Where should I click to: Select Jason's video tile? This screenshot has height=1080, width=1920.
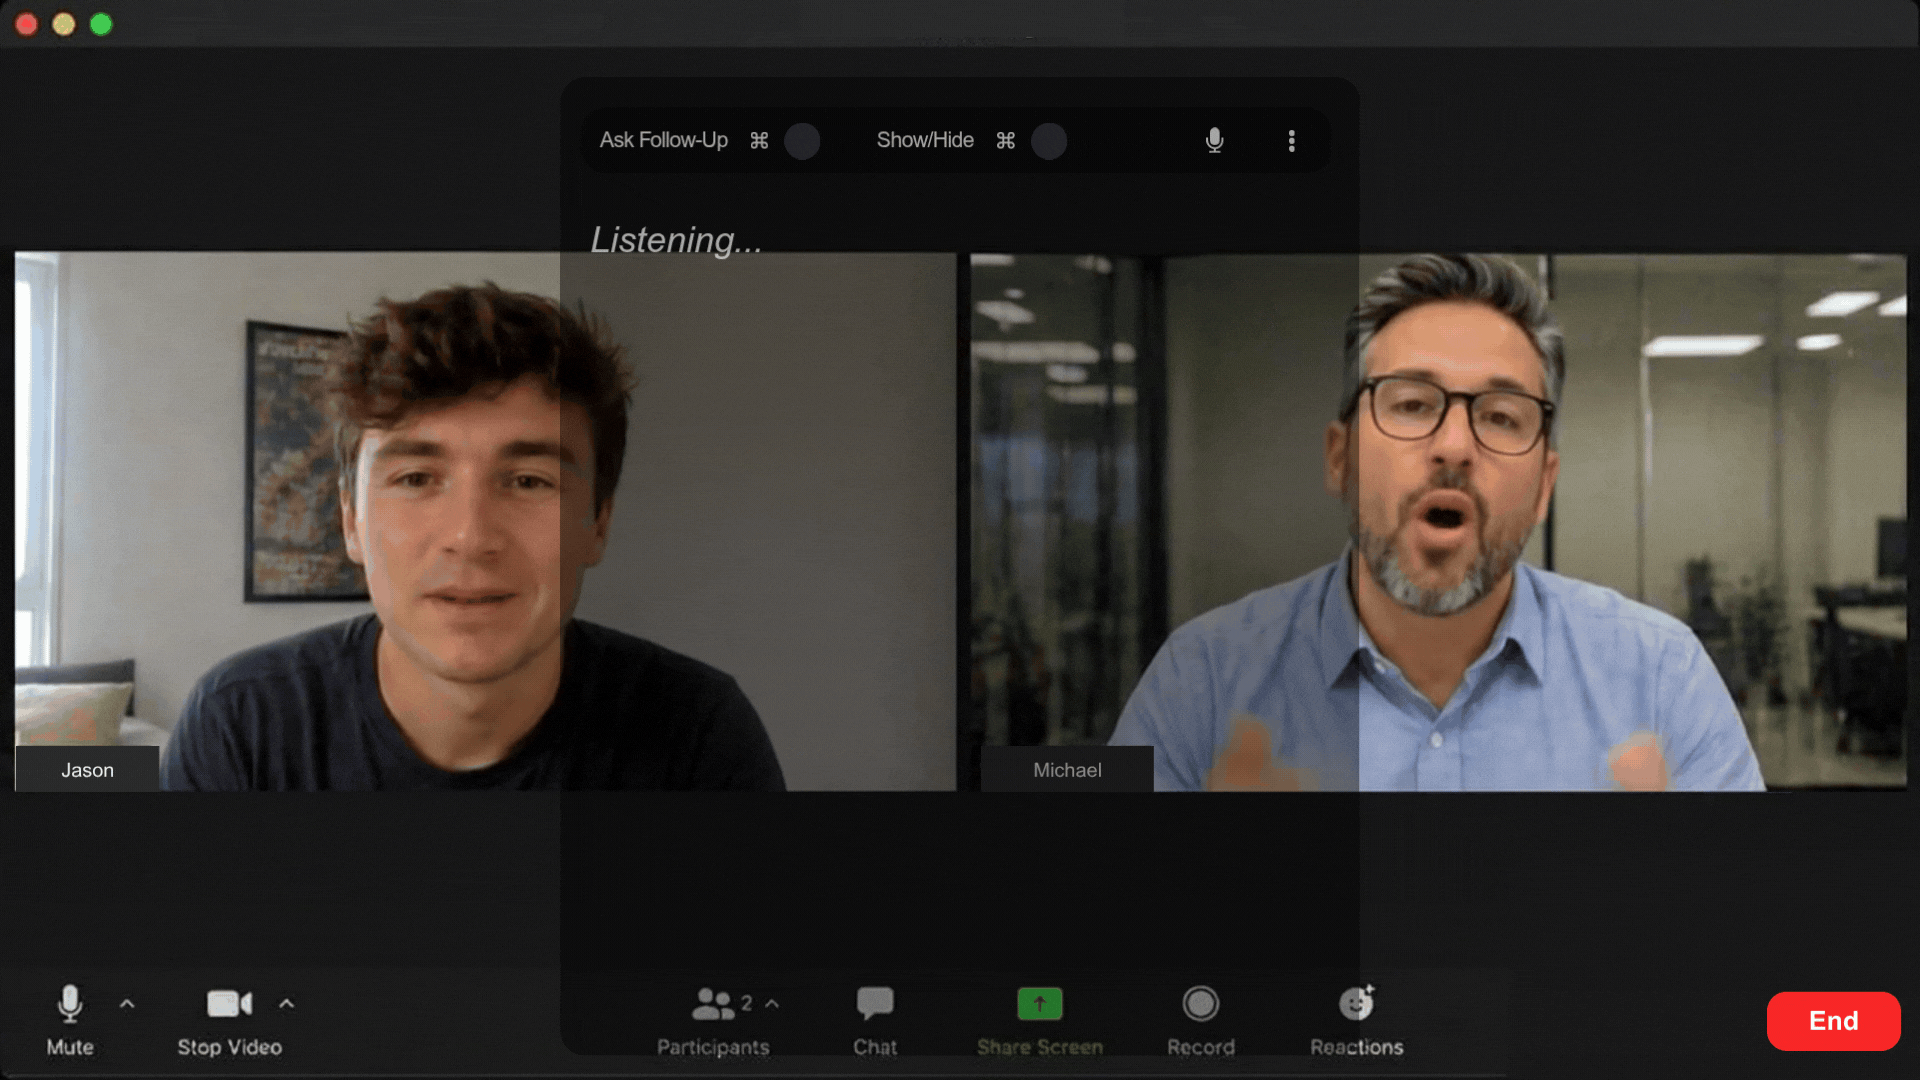pos(485,521)
